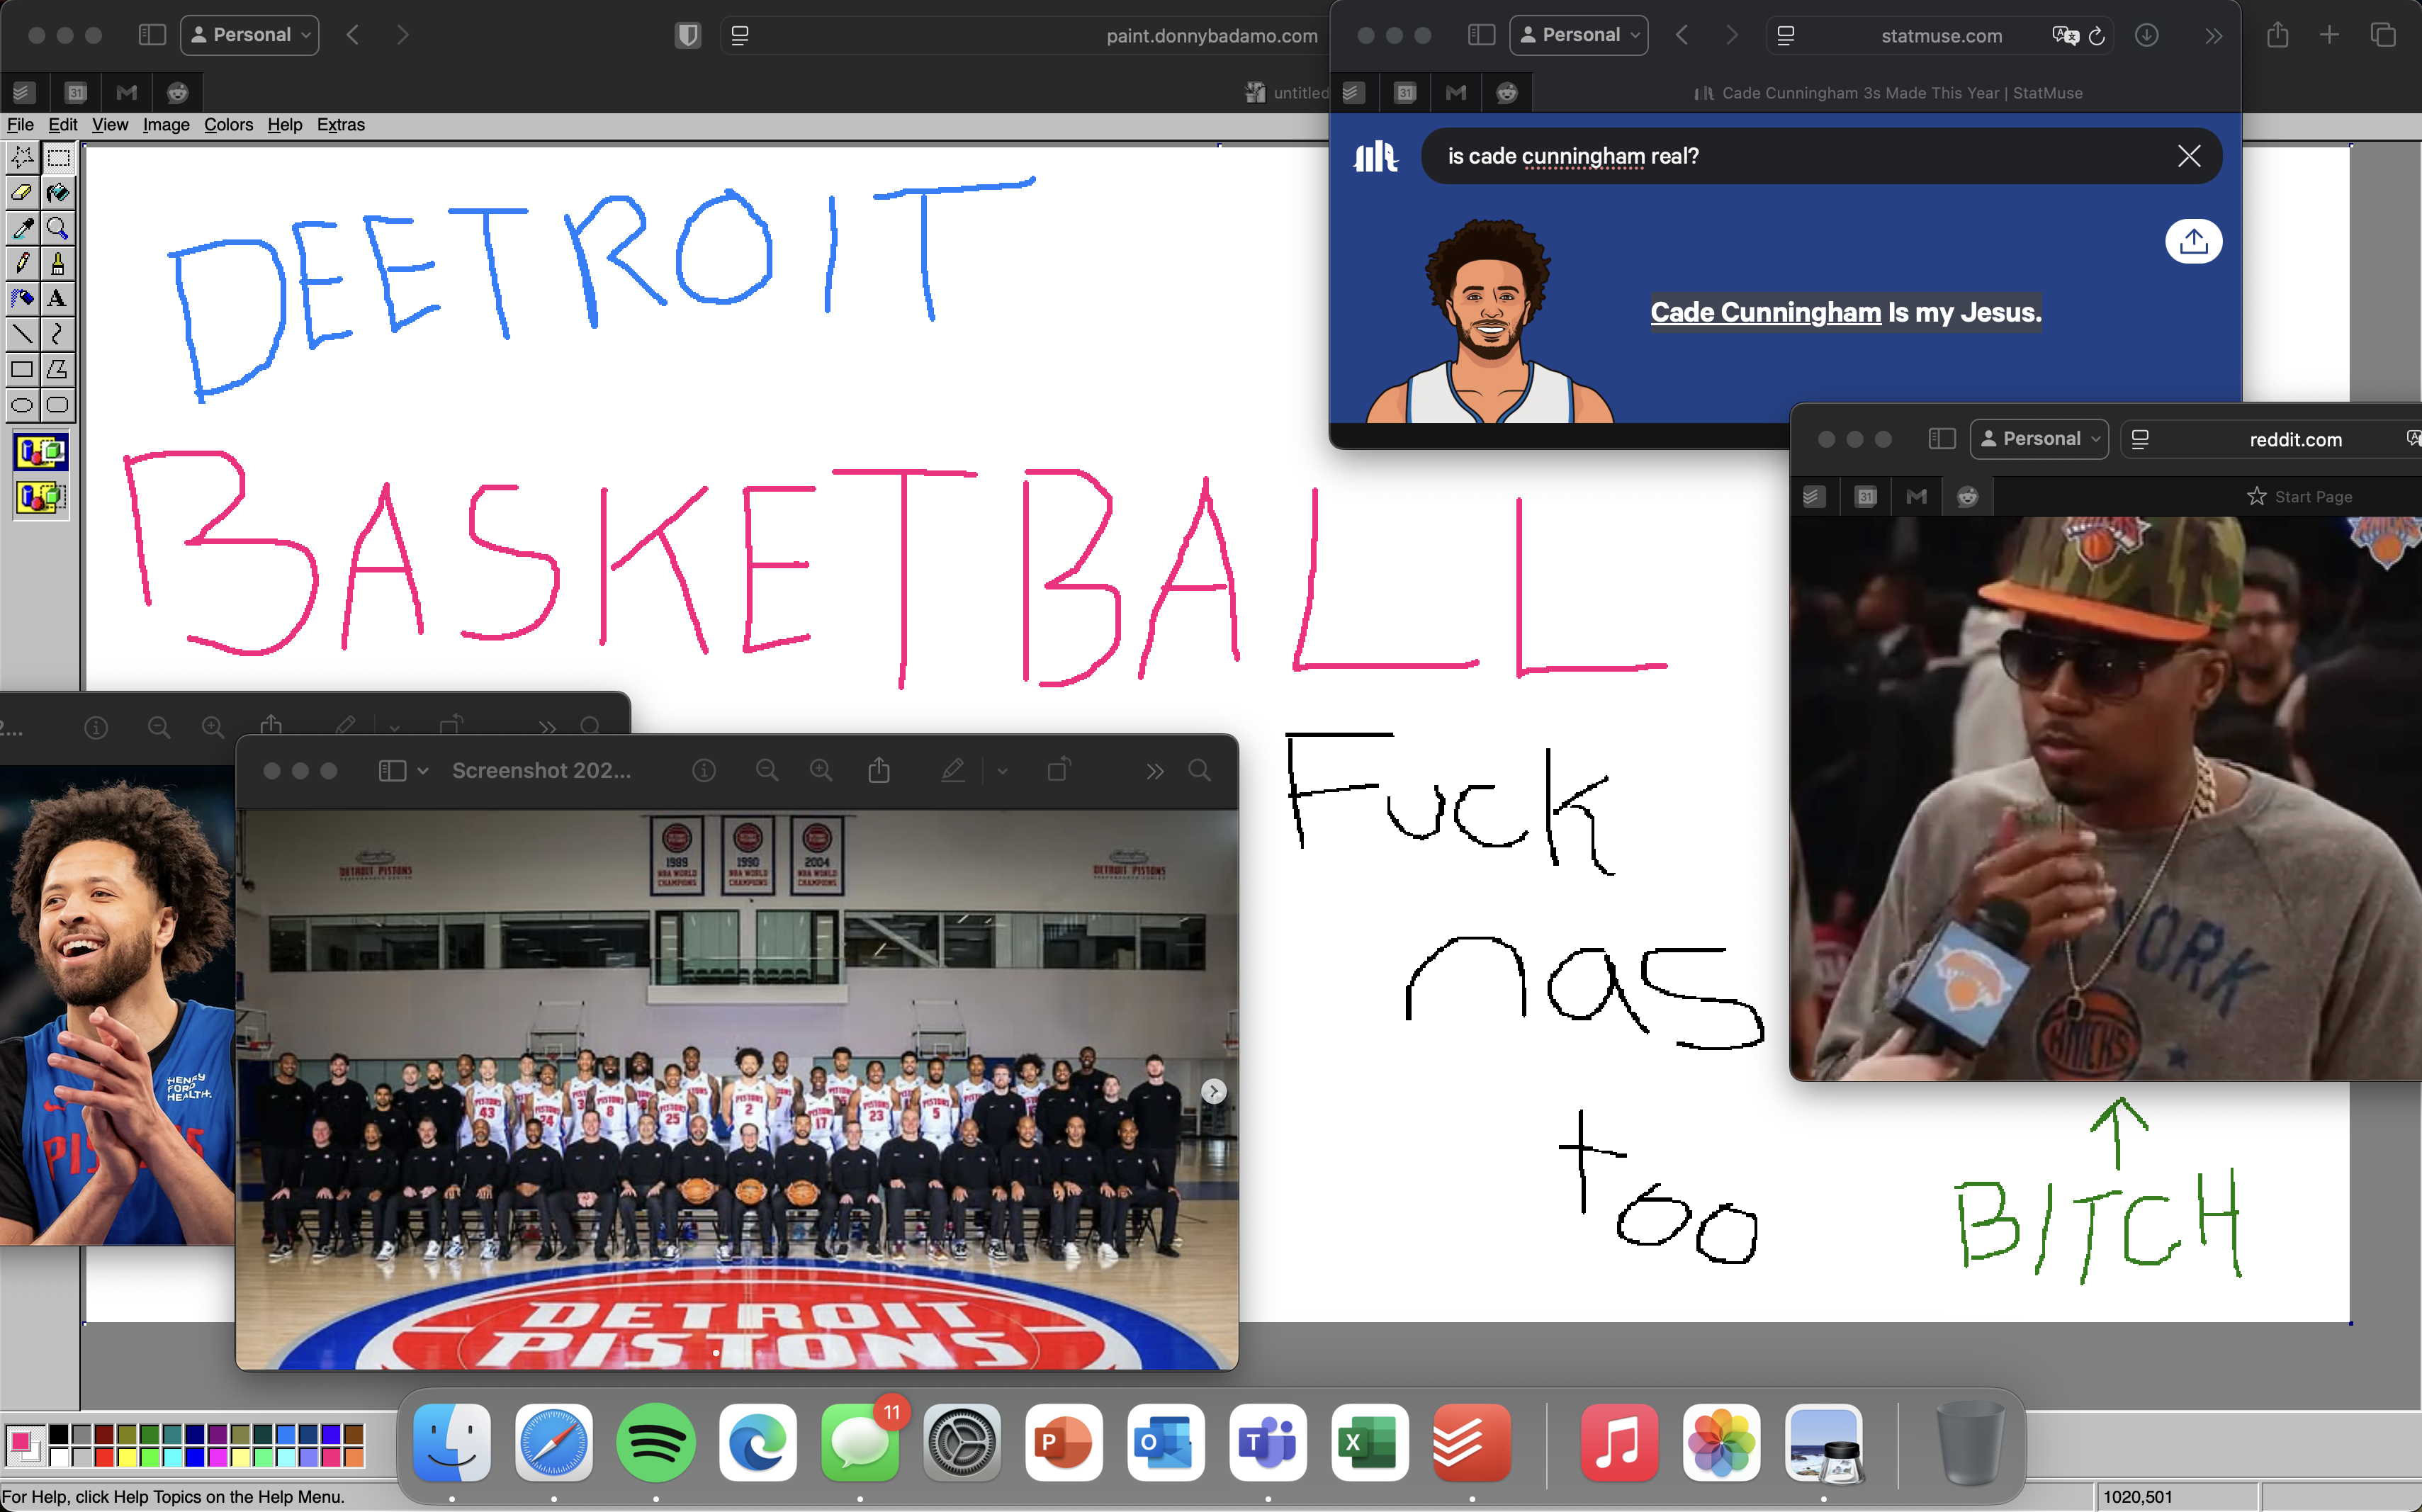Enable opaque selection mode option
This screenshot has height=1512, width=2422.
pyautogui.click(x=40, y=453)
